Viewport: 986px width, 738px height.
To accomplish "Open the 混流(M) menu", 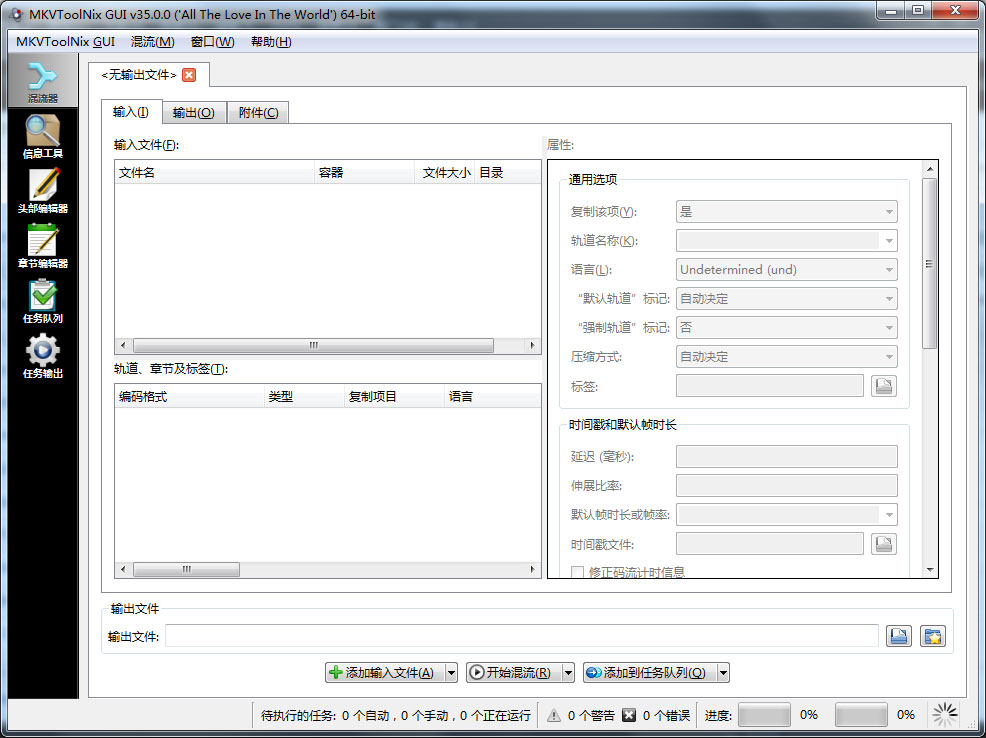I will coord(151,42).
